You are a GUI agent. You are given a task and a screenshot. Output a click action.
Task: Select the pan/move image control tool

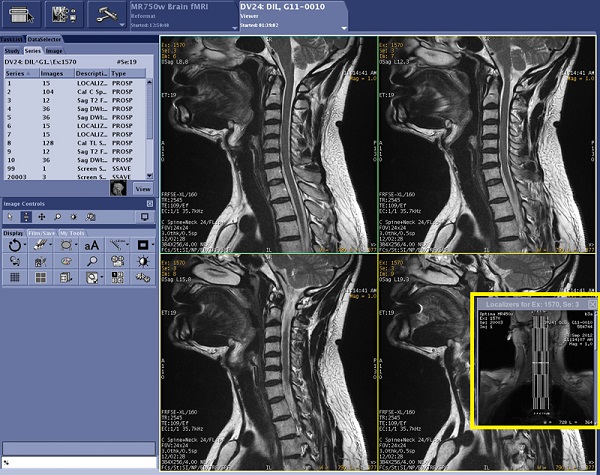41,217
